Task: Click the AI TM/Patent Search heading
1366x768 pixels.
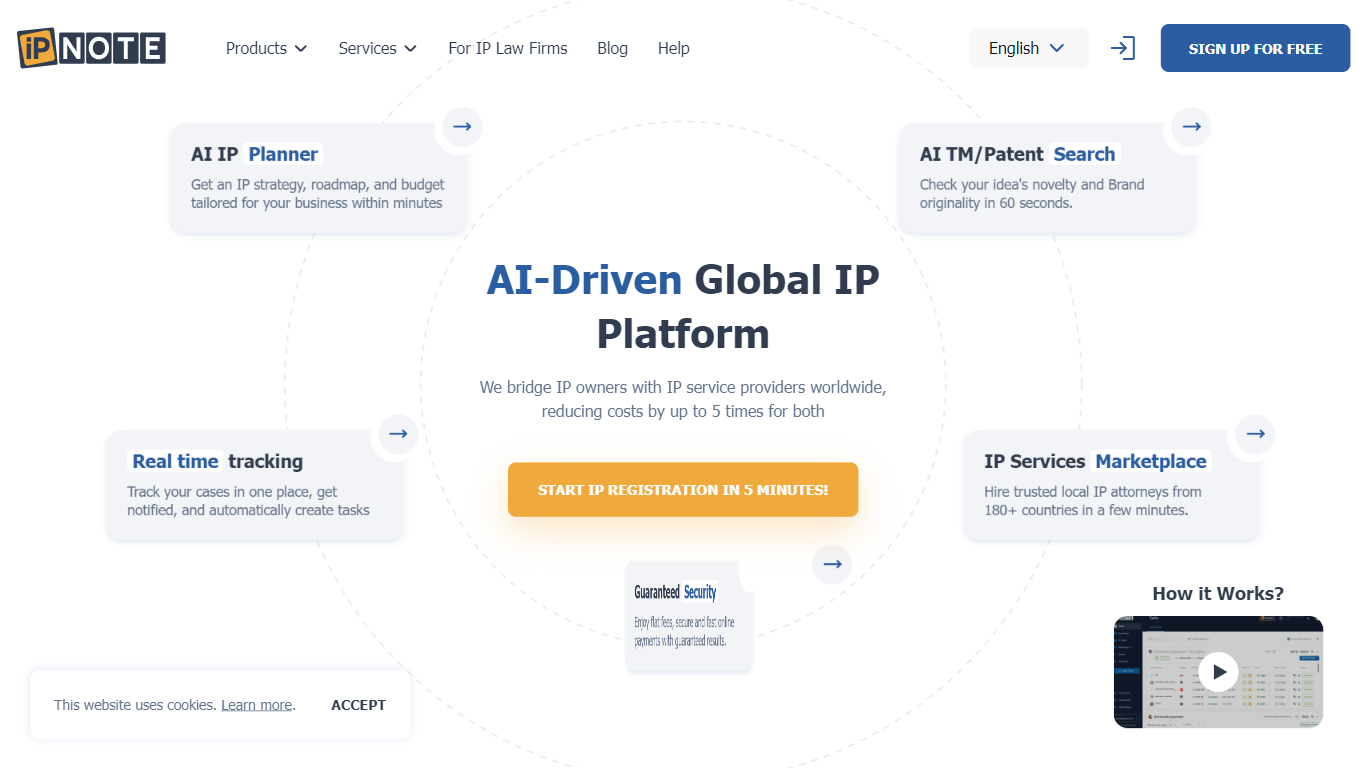Action: pyautogui.click(x=1018, y=154)
